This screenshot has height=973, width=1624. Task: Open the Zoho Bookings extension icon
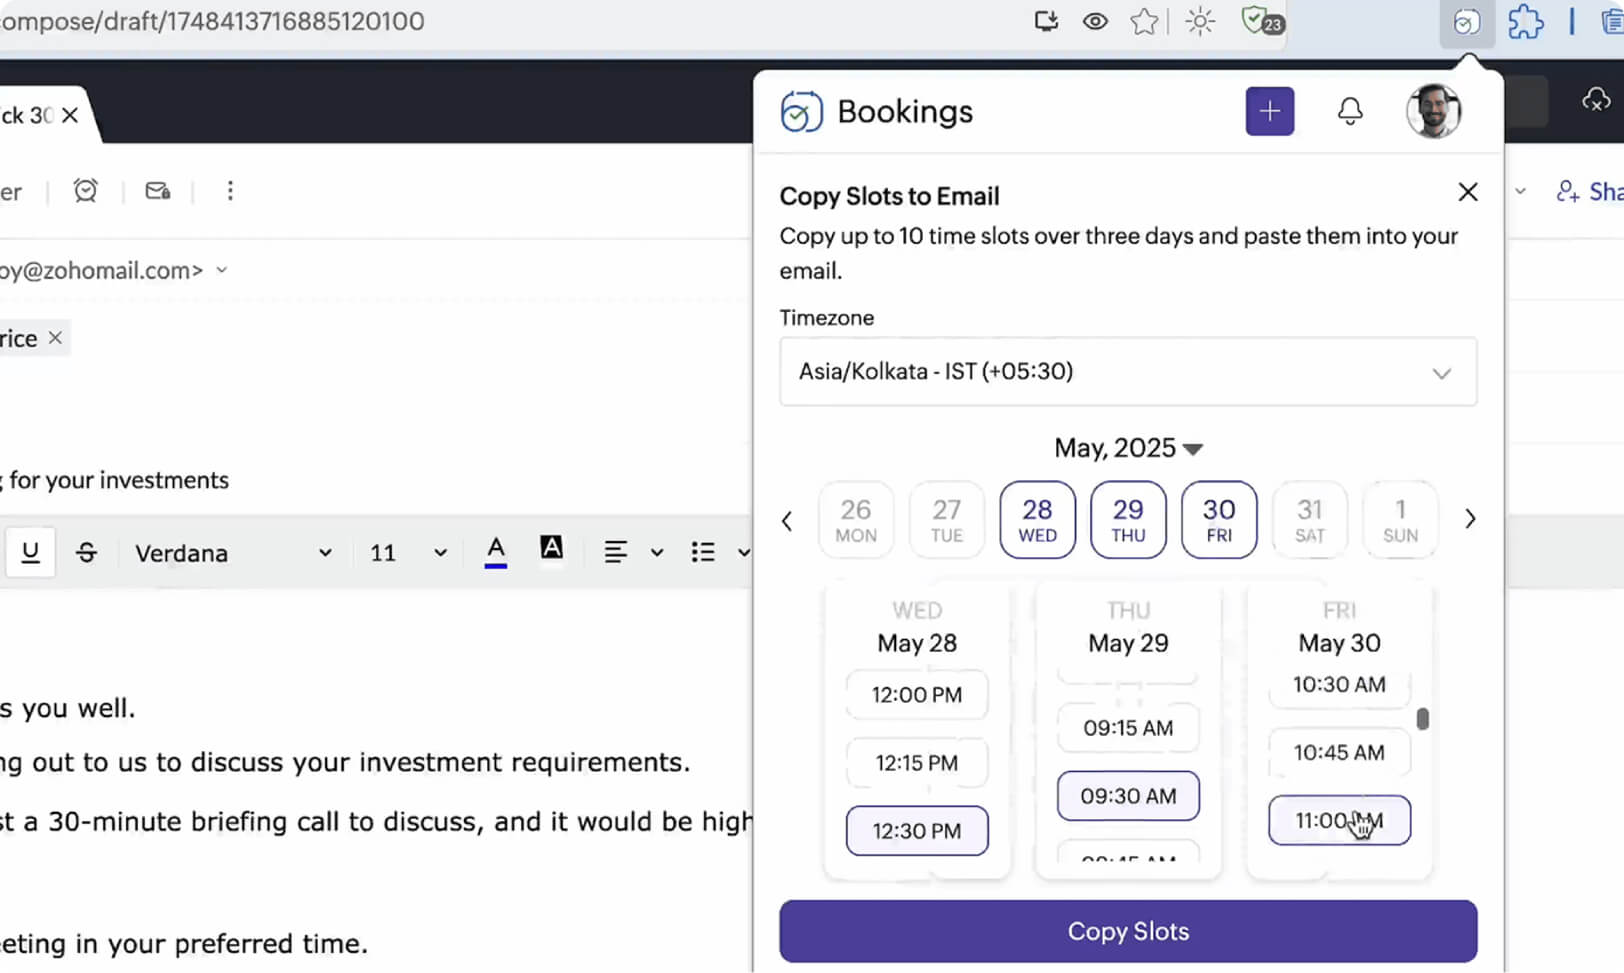tap(1467, 22)
